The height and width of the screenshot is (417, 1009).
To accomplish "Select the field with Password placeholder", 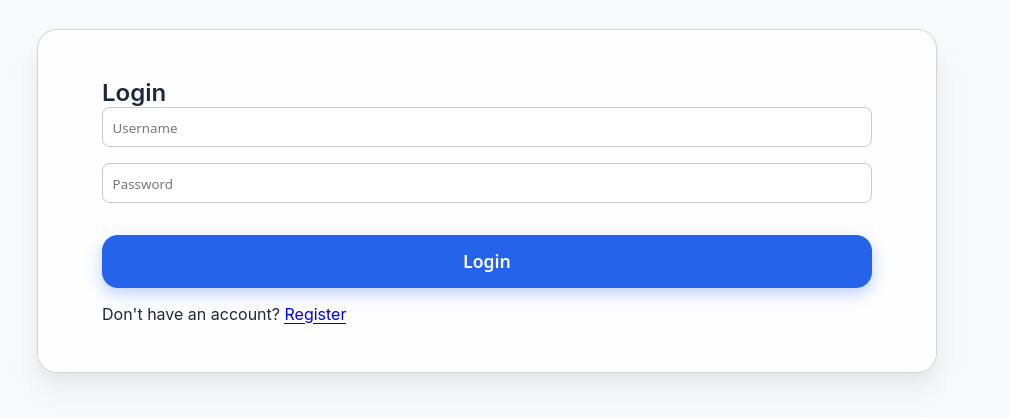I will tap(486, 184).
